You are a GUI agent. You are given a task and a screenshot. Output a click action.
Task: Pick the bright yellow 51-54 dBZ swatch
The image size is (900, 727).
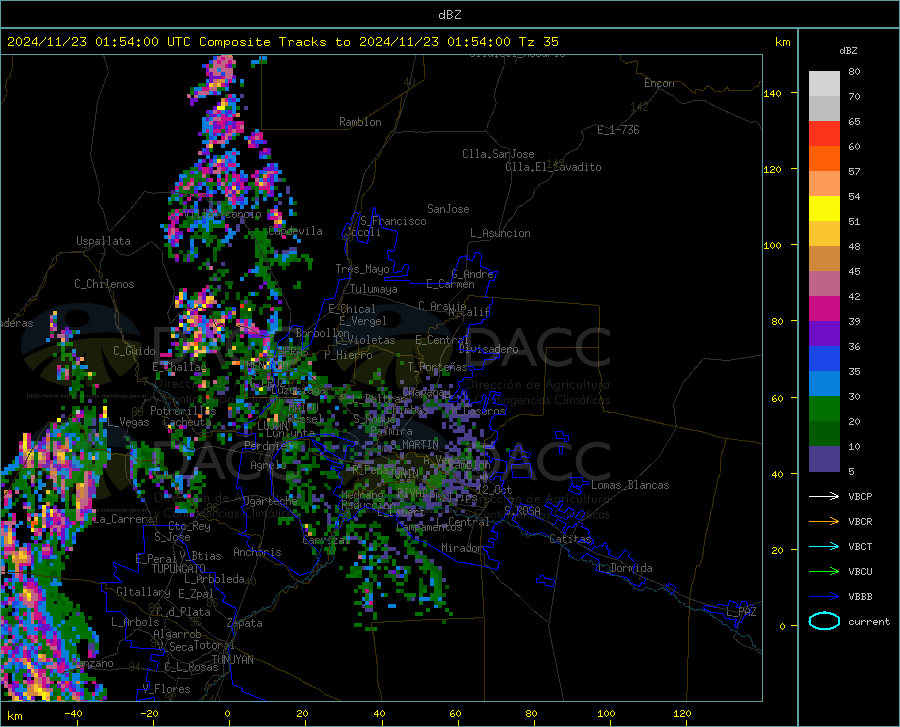pos(824,209)
